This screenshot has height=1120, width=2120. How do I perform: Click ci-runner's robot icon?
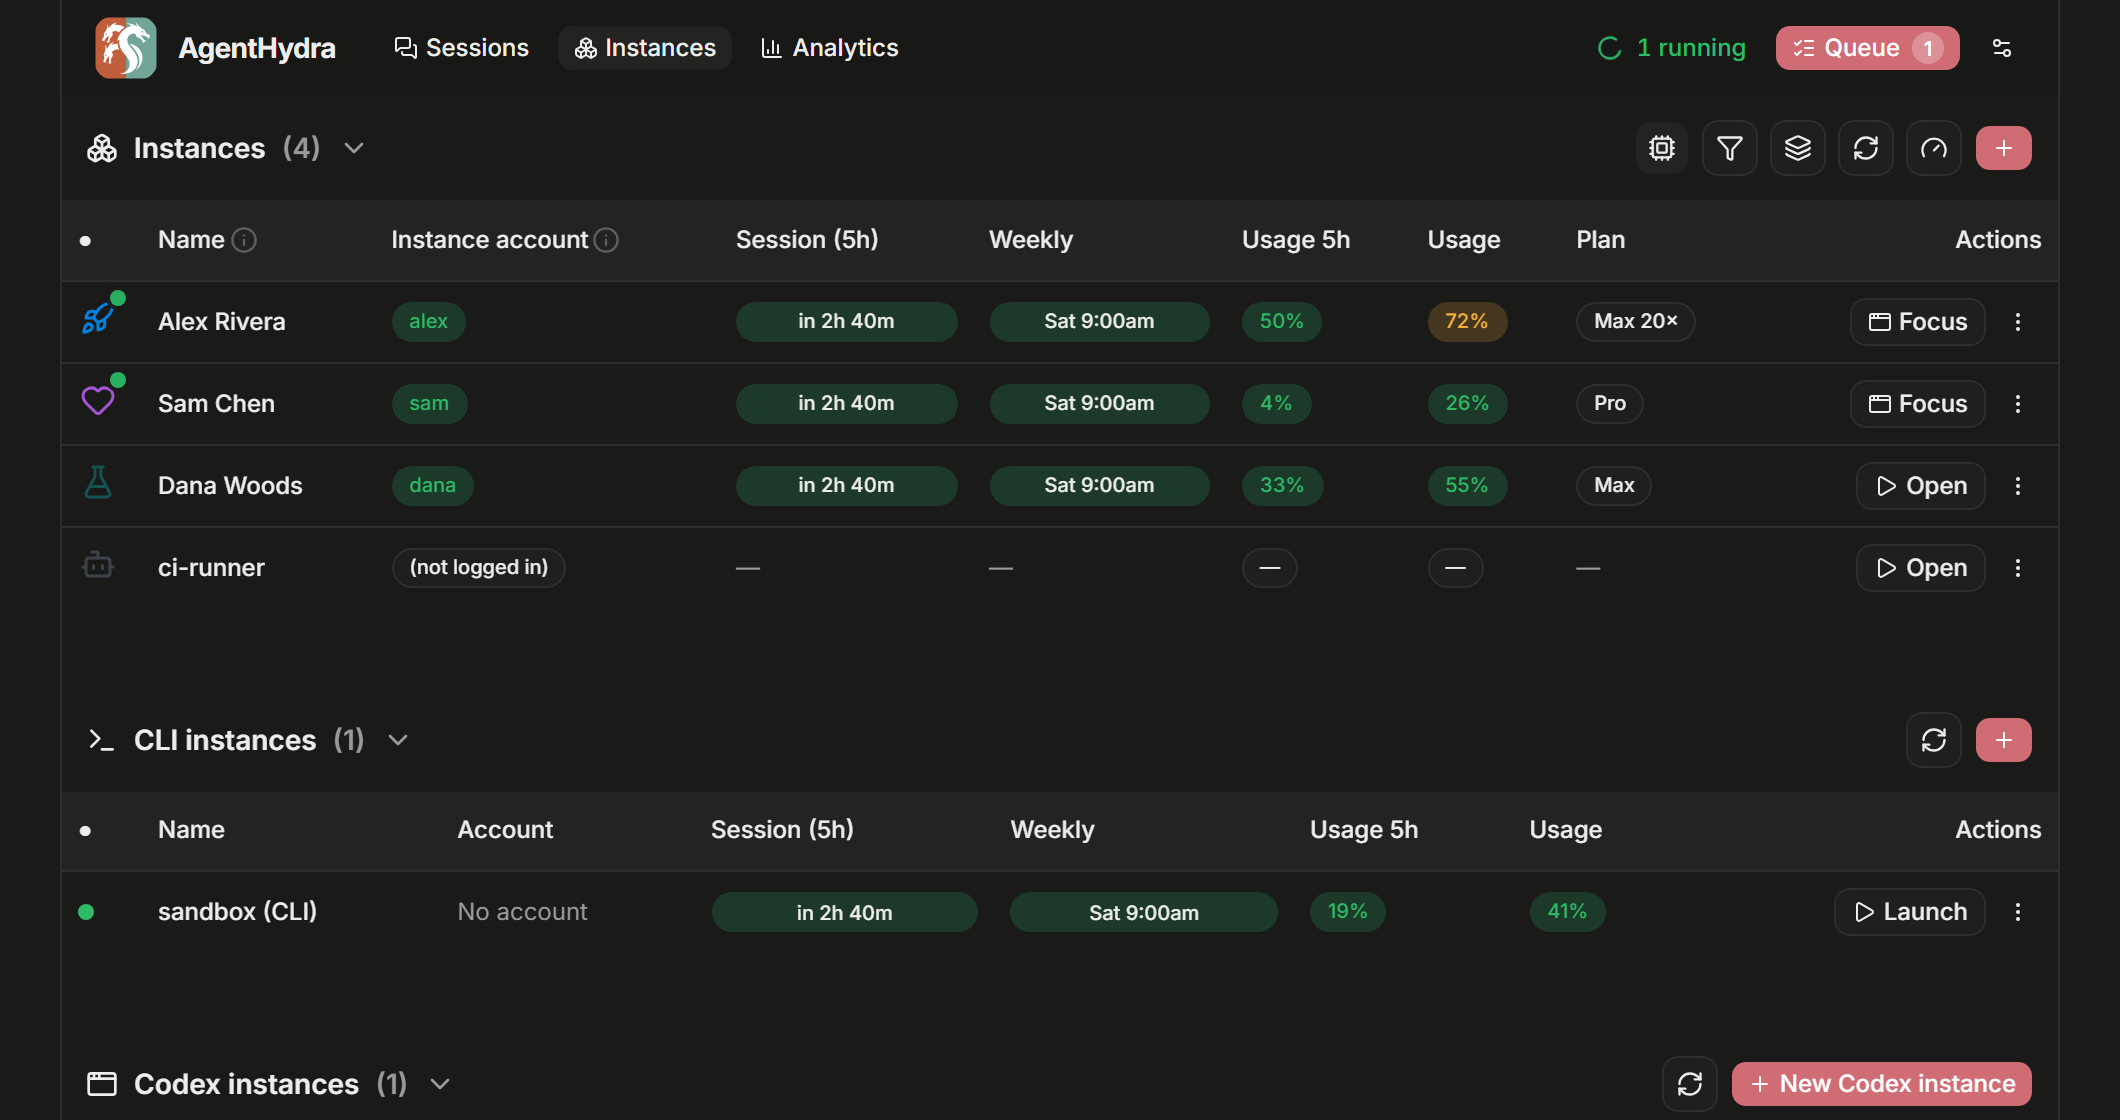pos(98,565)
